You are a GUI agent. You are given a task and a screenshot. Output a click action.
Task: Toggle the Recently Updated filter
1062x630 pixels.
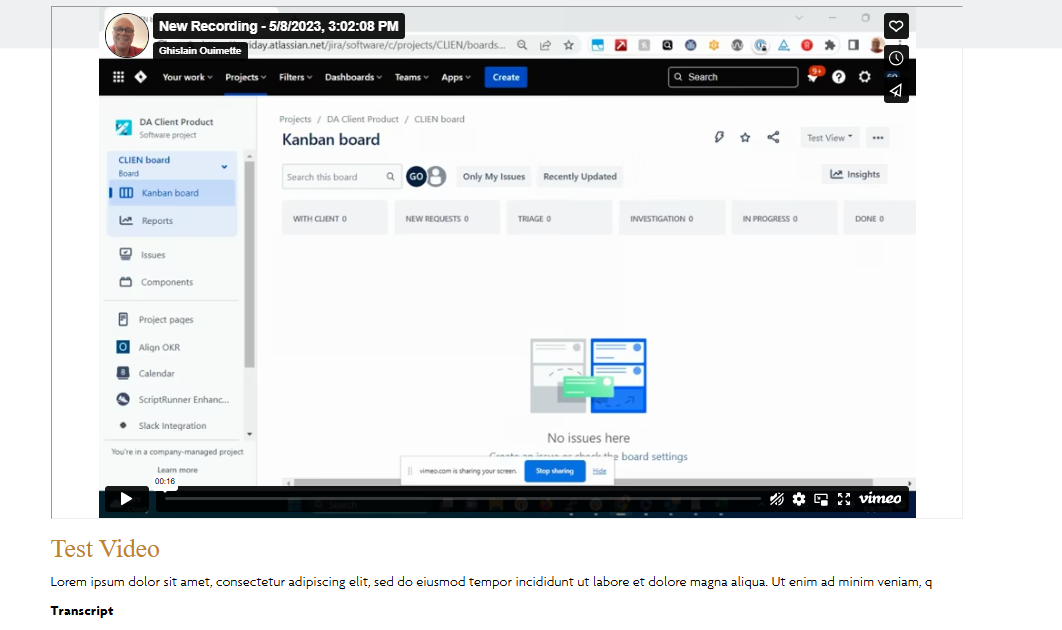(580, 177)
